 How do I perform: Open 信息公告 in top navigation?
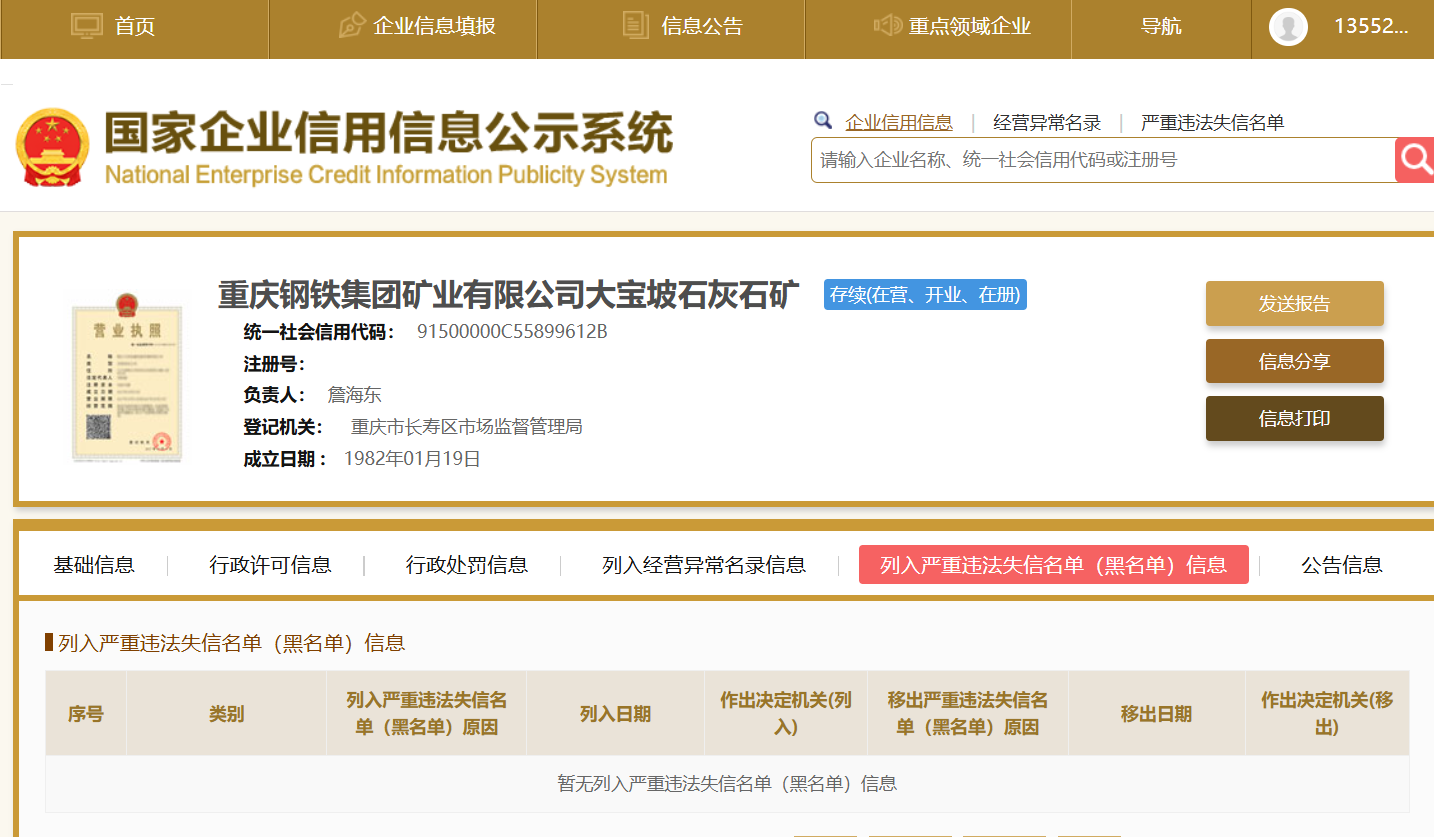tap(702, 26)
